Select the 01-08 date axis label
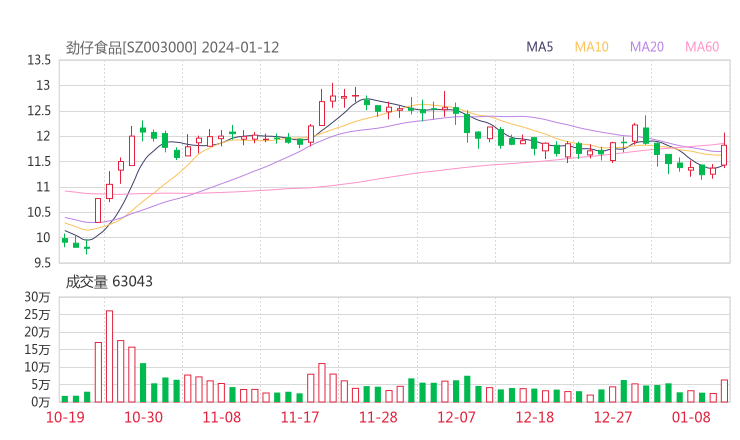This screenshot has height=440, width=740. tap(691, 417)
